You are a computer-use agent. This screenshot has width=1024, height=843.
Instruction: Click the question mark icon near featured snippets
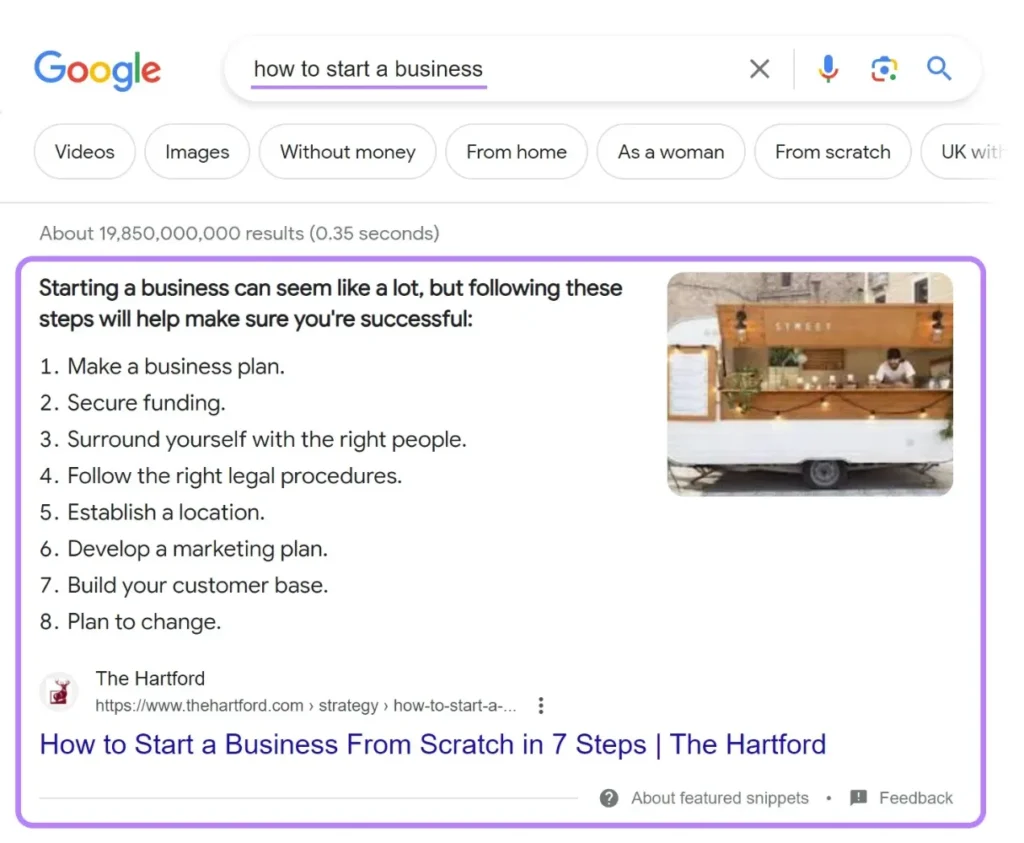(x=609, y=798)
